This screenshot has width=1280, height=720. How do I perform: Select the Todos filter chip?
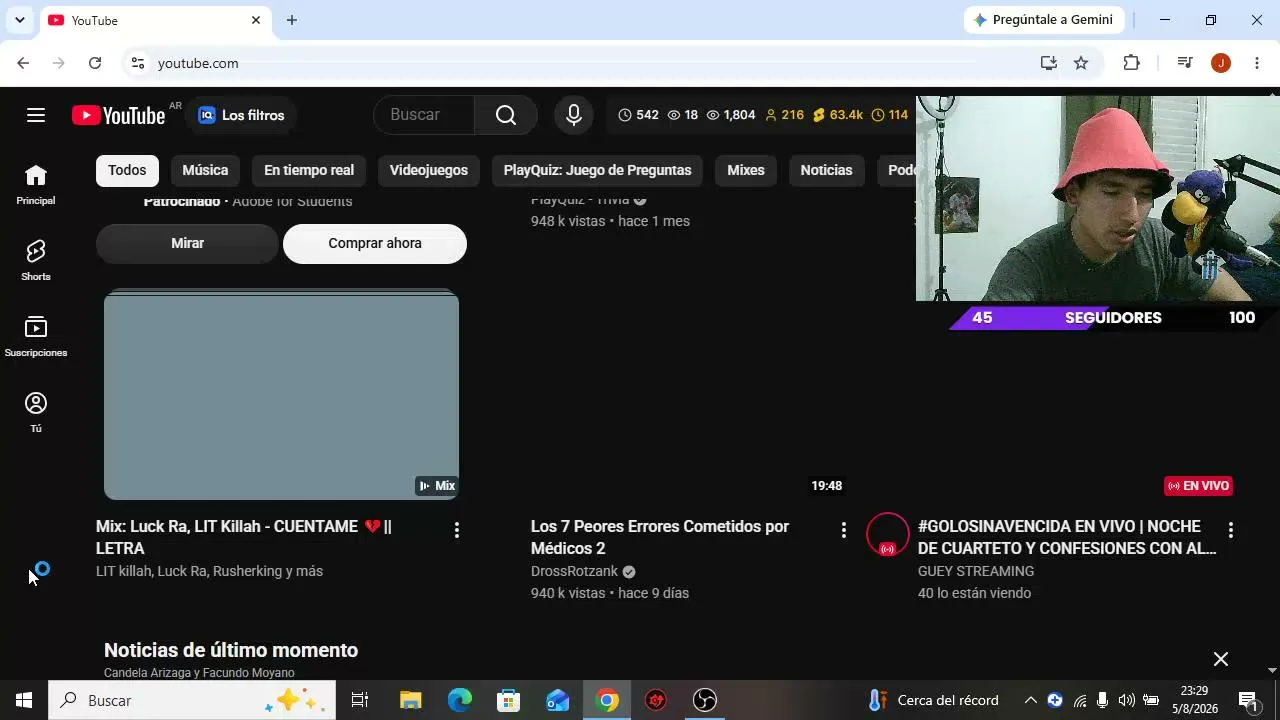pos(127,170)
